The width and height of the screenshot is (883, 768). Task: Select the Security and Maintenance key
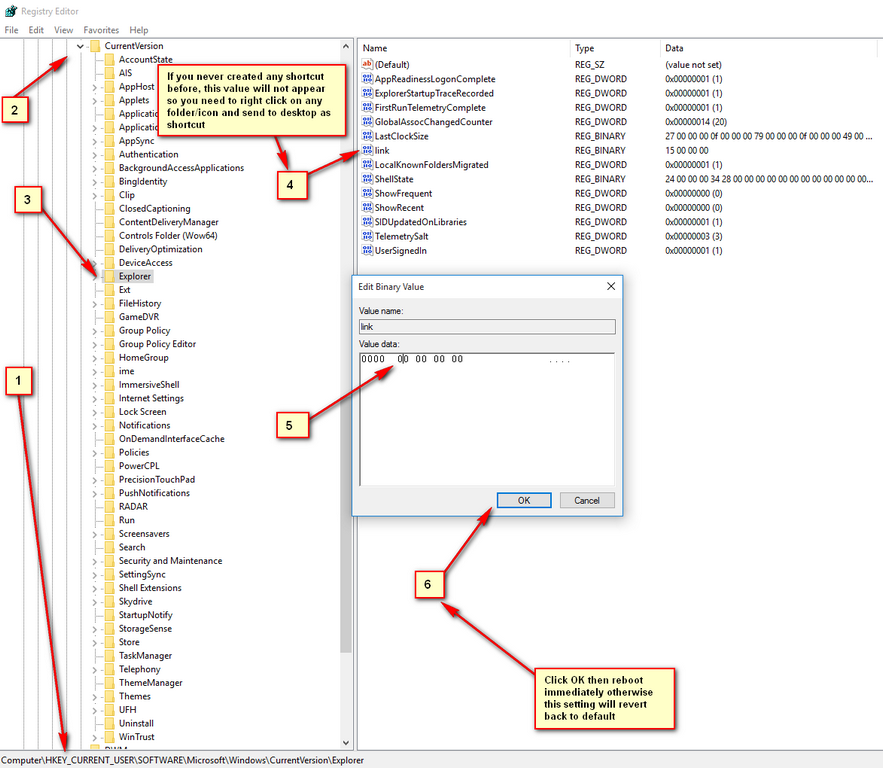tap(170, 561)
